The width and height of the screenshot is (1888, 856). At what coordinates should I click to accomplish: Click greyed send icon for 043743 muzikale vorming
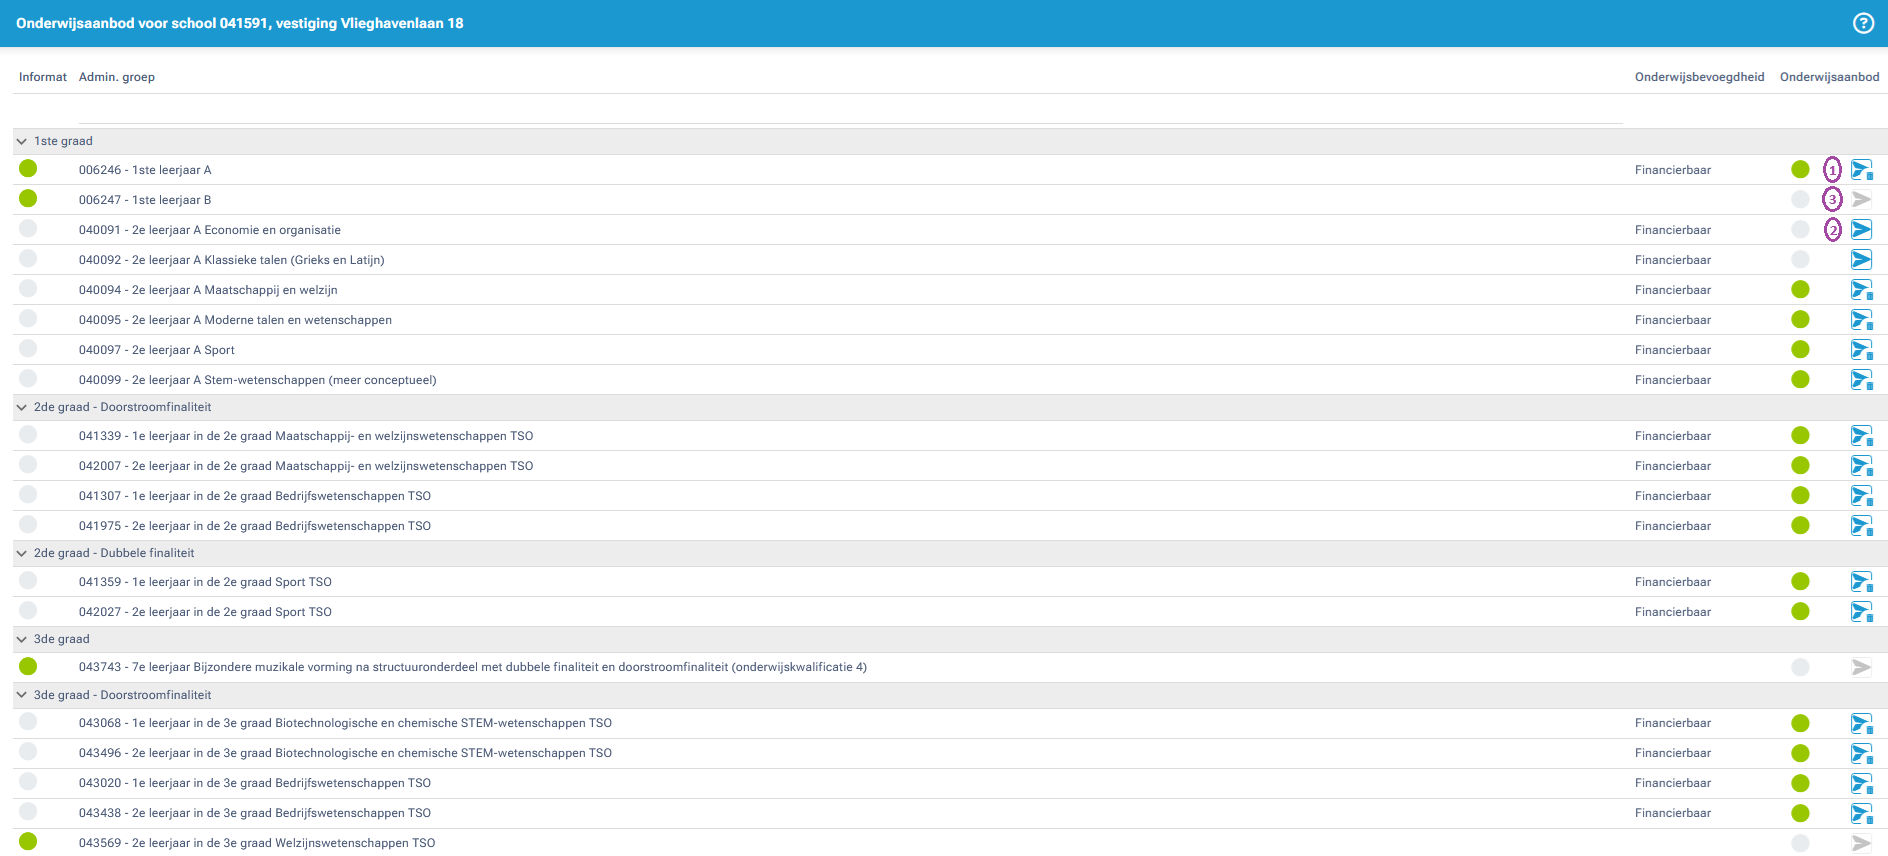[x=1861, y=667]
